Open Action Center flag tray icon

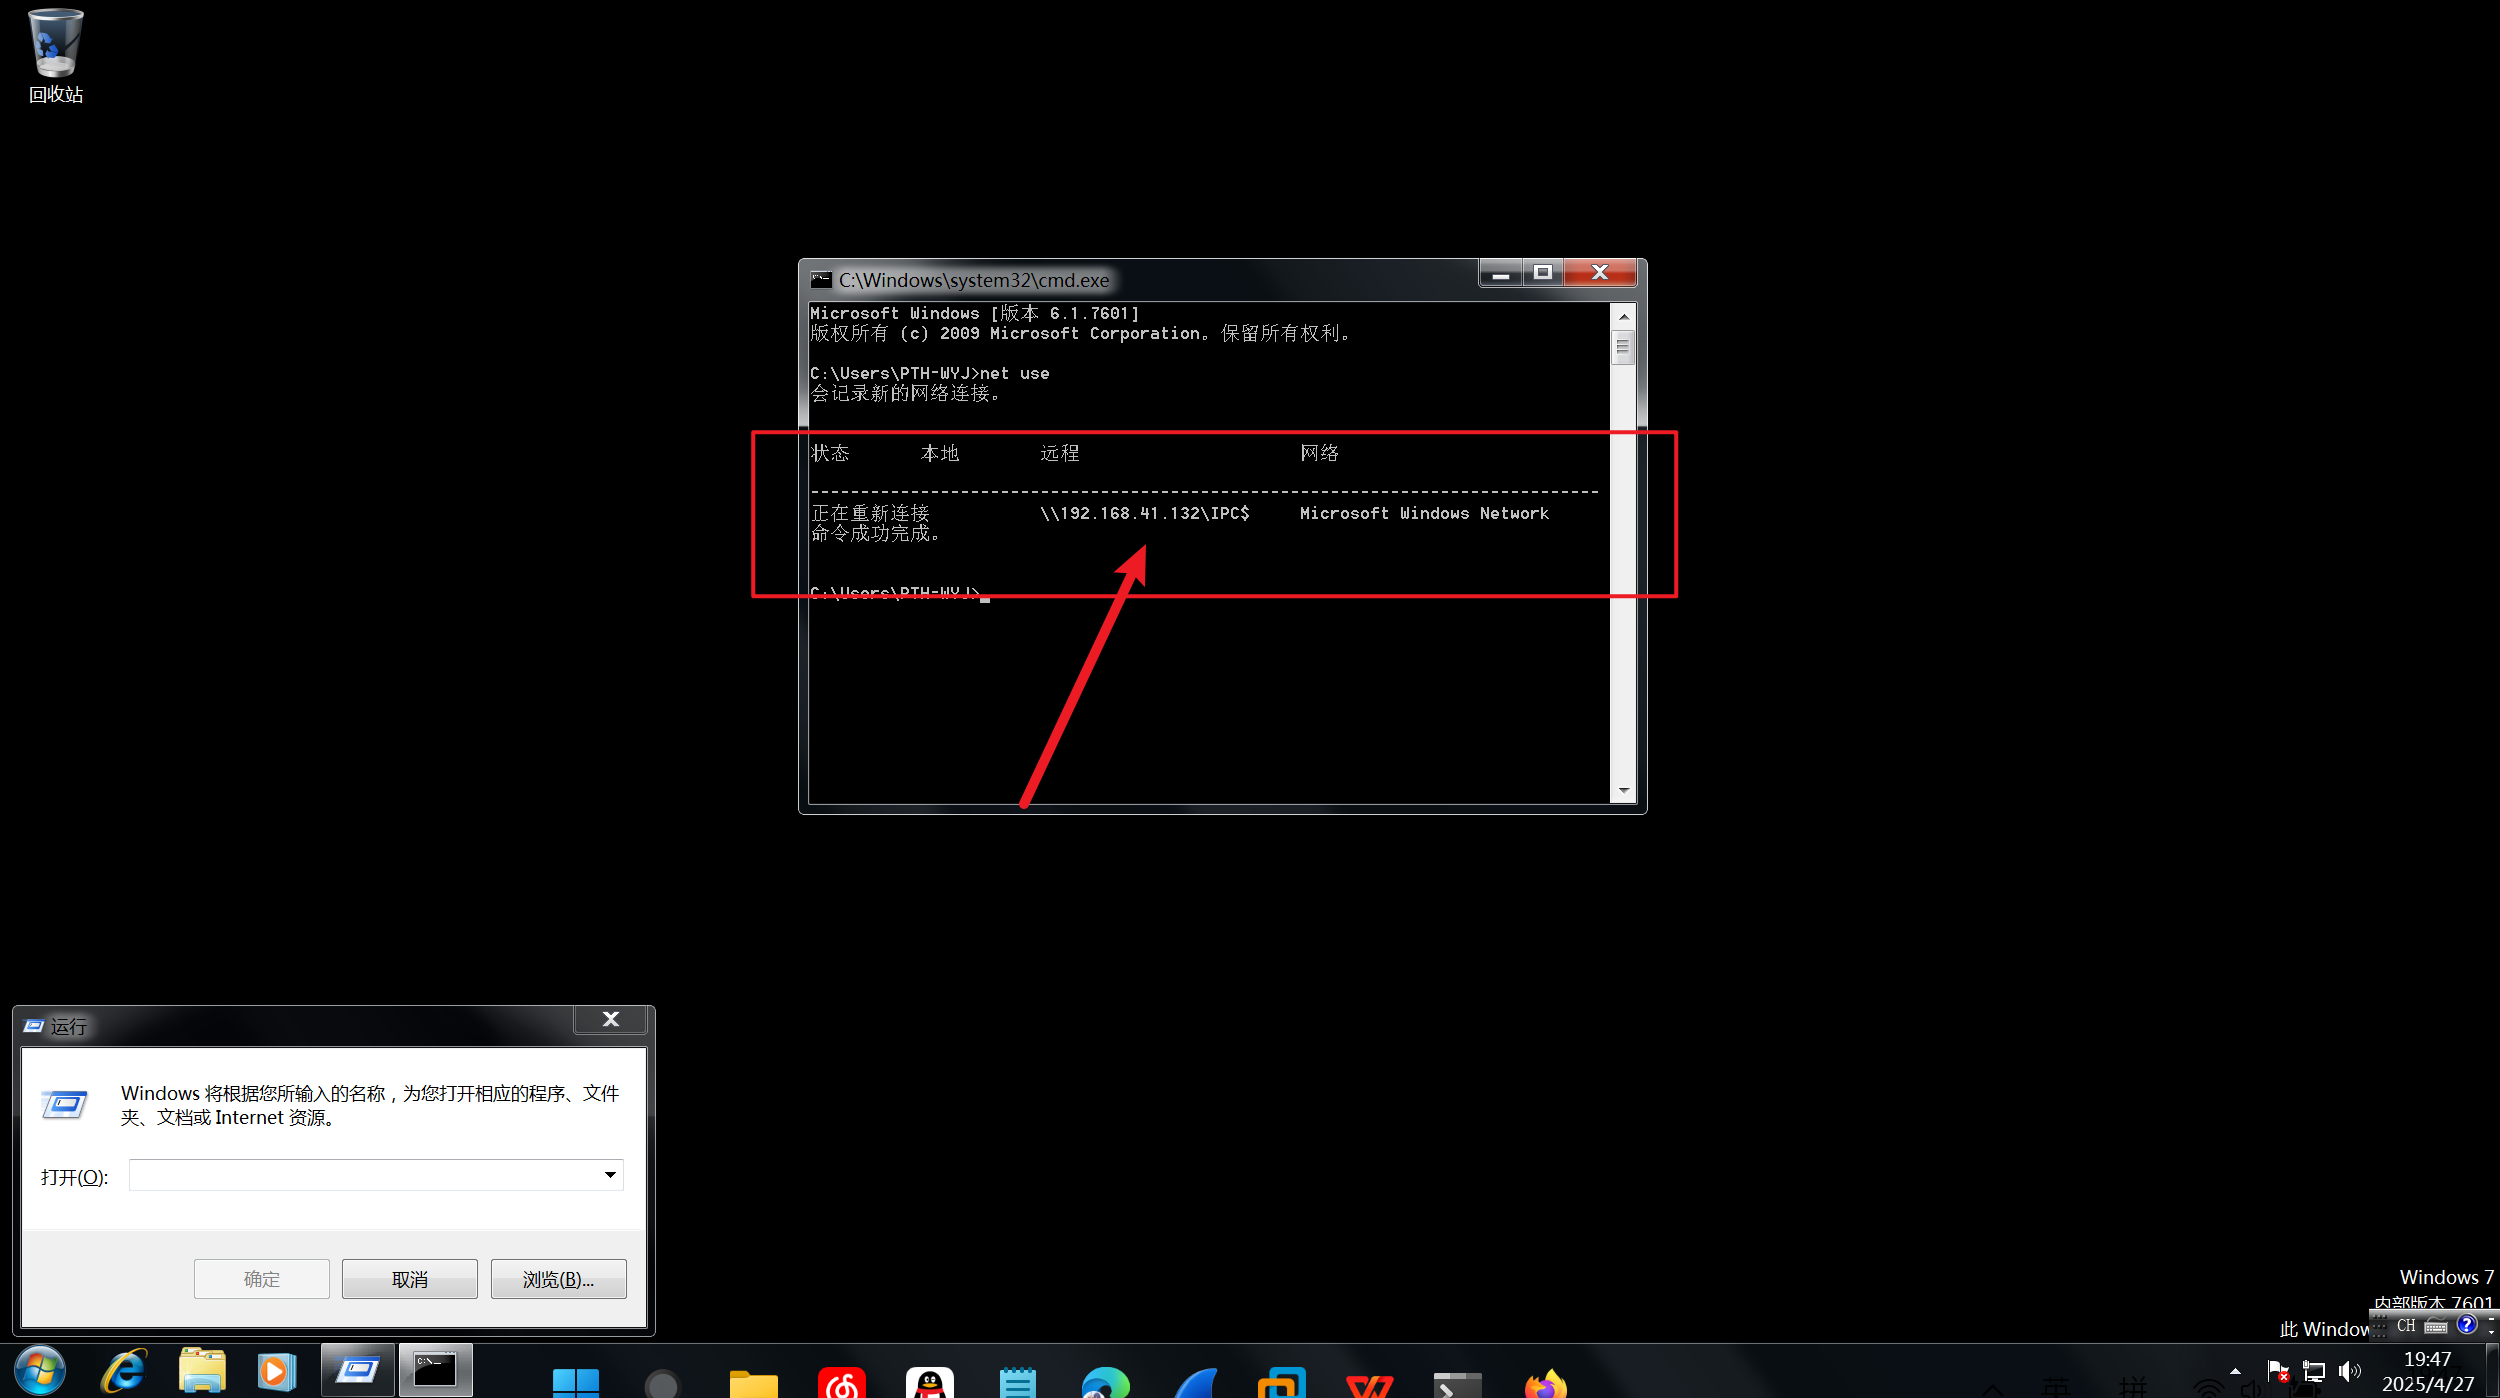coord(2278,1371)
